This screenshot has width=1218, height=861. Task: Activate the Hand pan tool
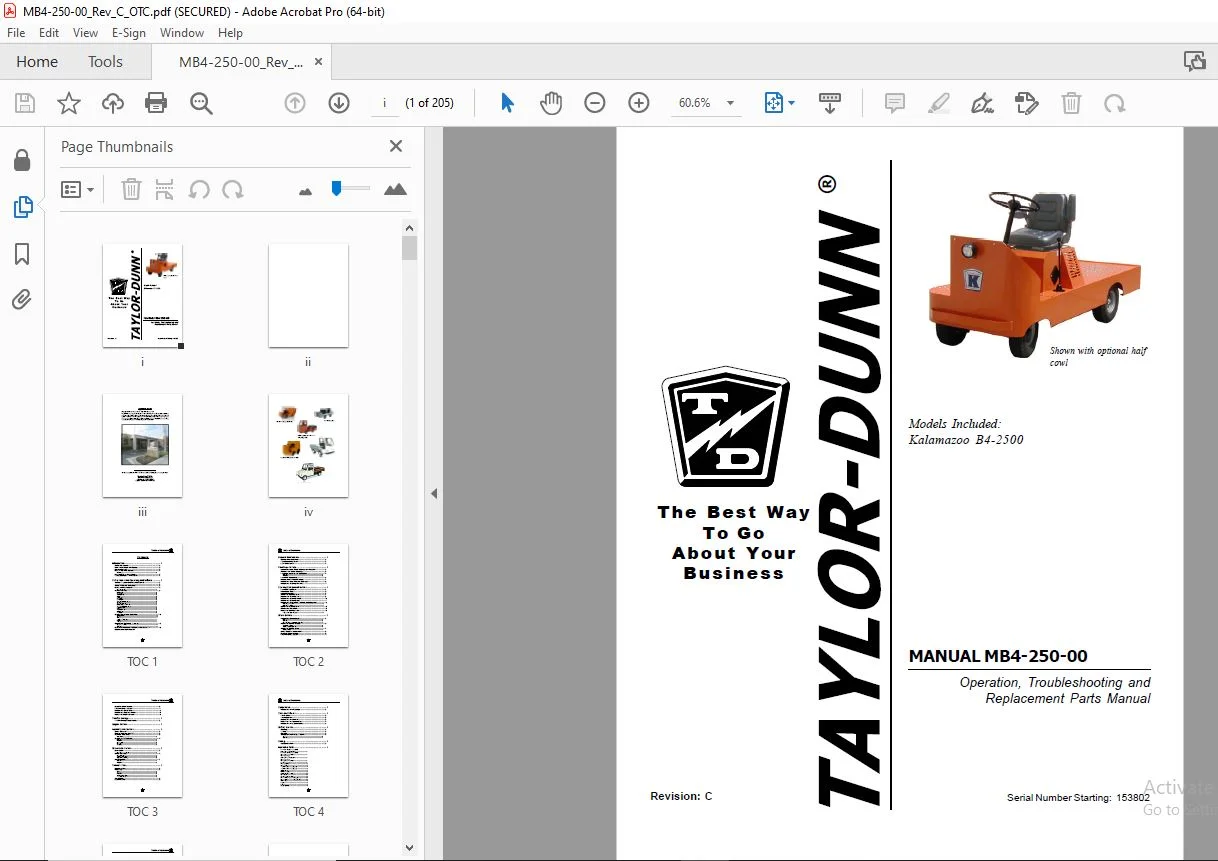click(x=551, y=103)
